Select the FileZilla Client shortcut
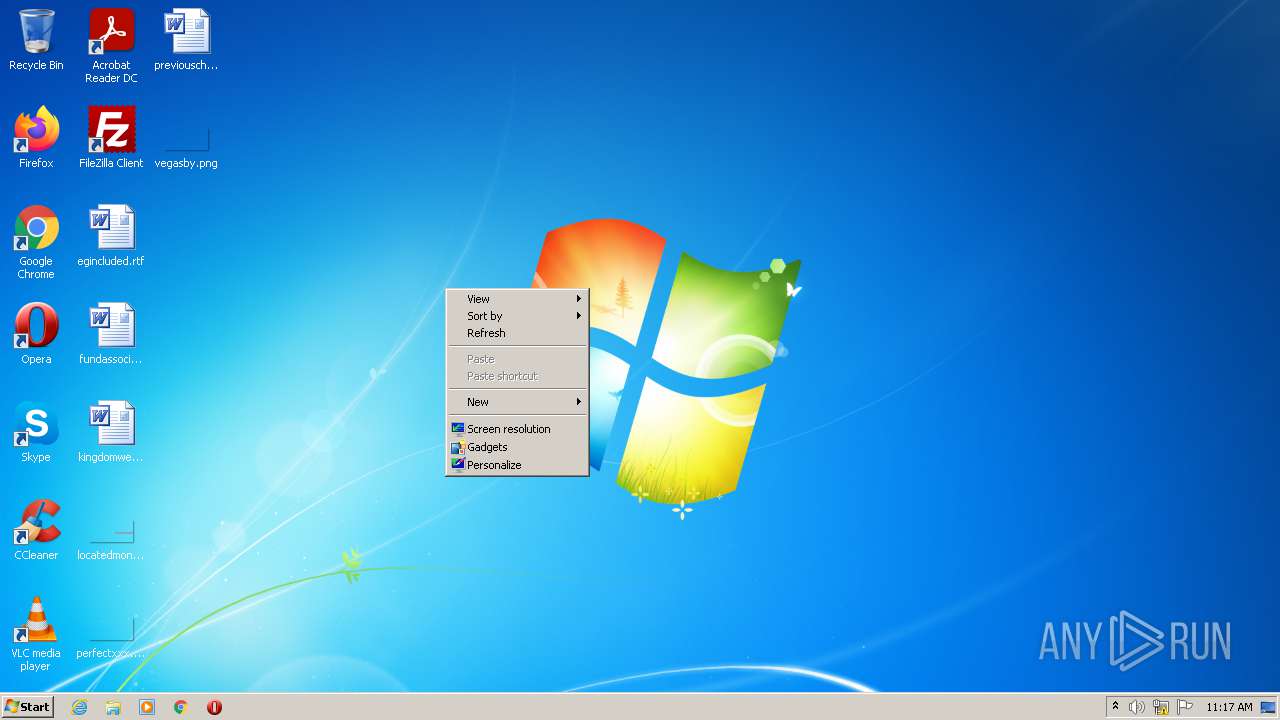 111,138
